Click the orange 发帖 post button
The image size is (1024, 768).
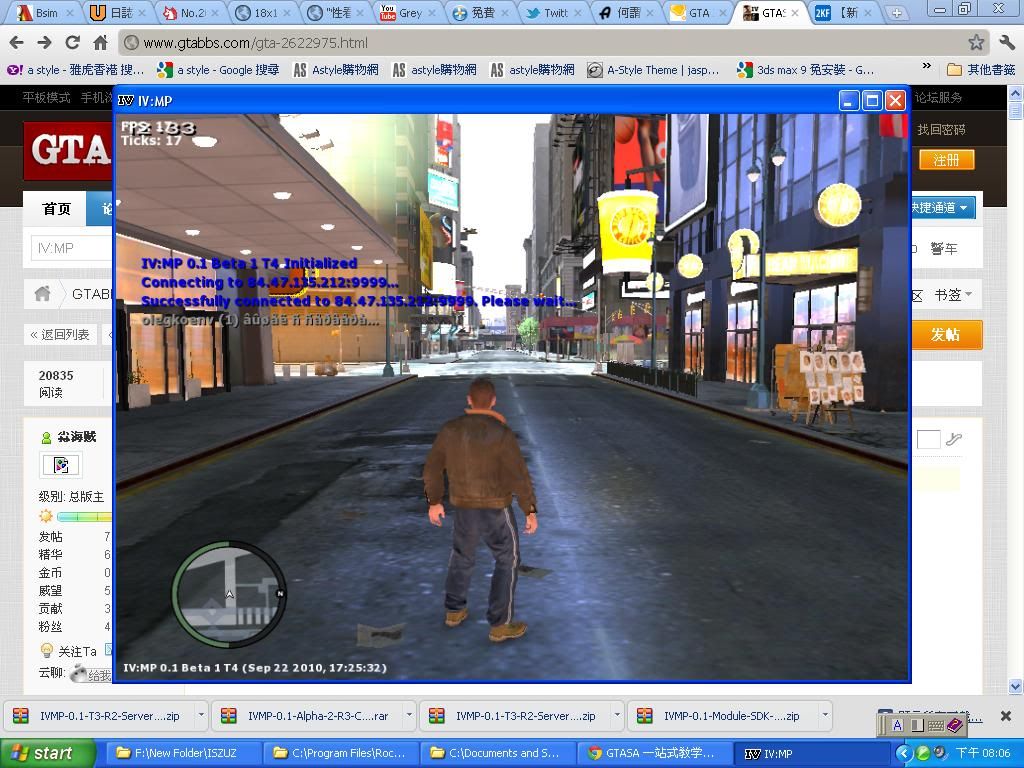coord(946,334)
